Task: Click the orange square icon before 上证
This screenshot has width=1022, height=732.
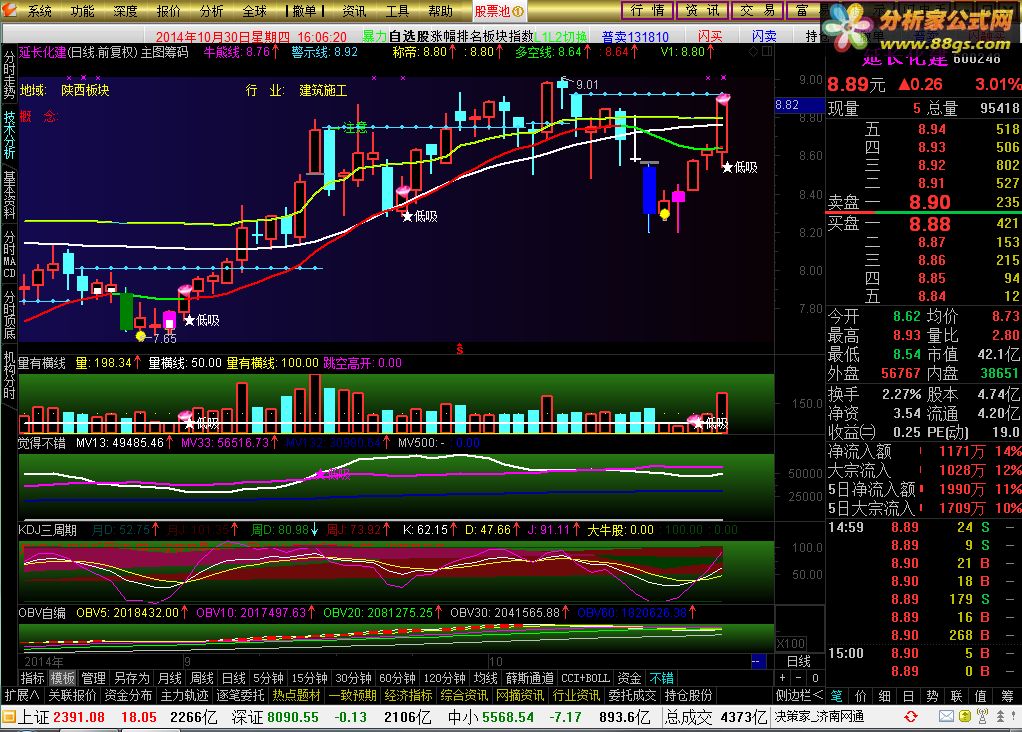Action: (x=8, y=718)
